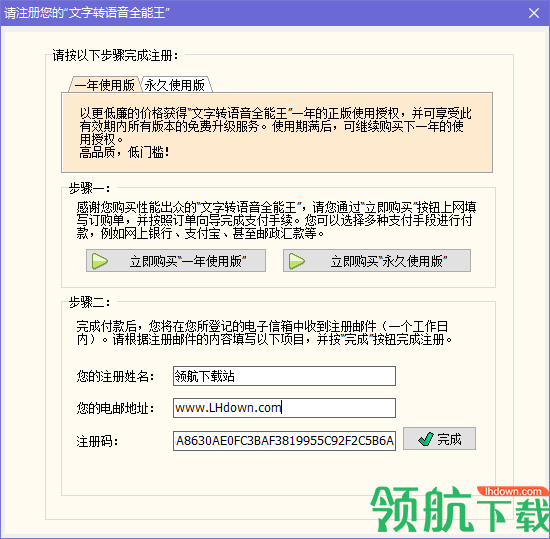Focus the 您的注册姓名 input field
The image size is (550, 539).
284,376
